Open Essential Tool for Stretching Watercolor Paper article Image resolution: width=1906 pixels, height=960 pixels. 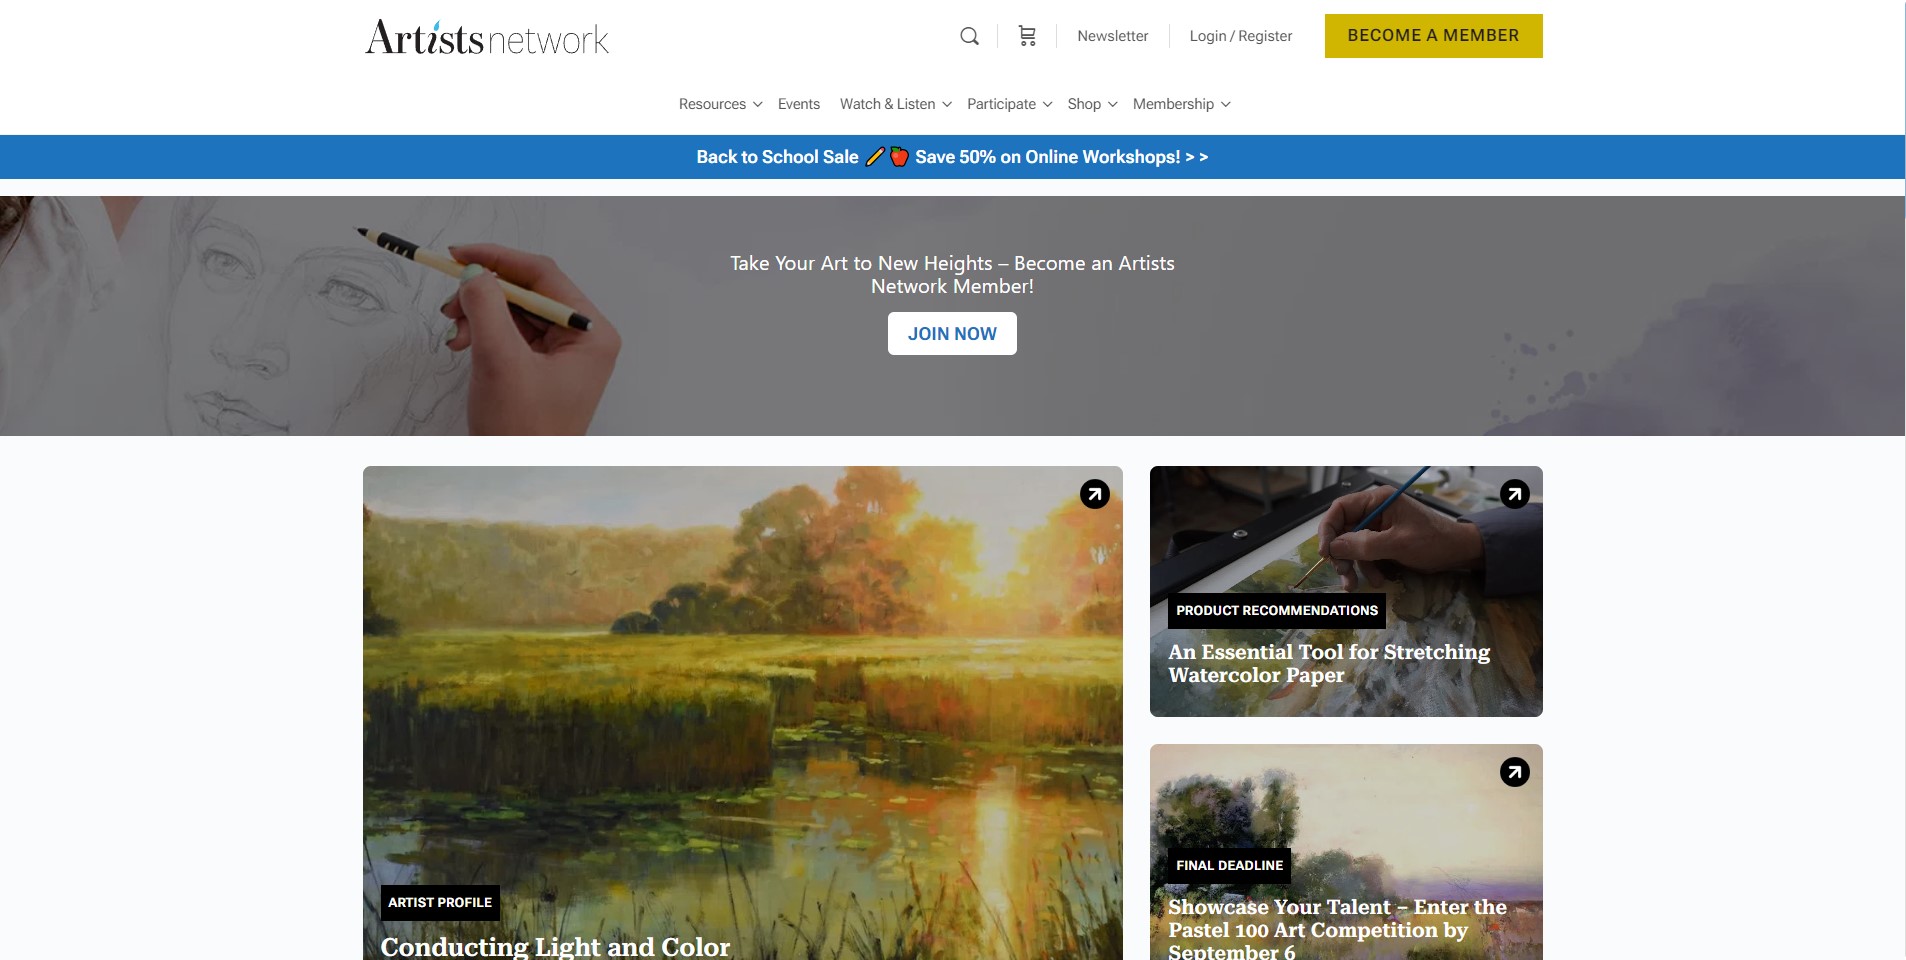tap(1328, 663)
